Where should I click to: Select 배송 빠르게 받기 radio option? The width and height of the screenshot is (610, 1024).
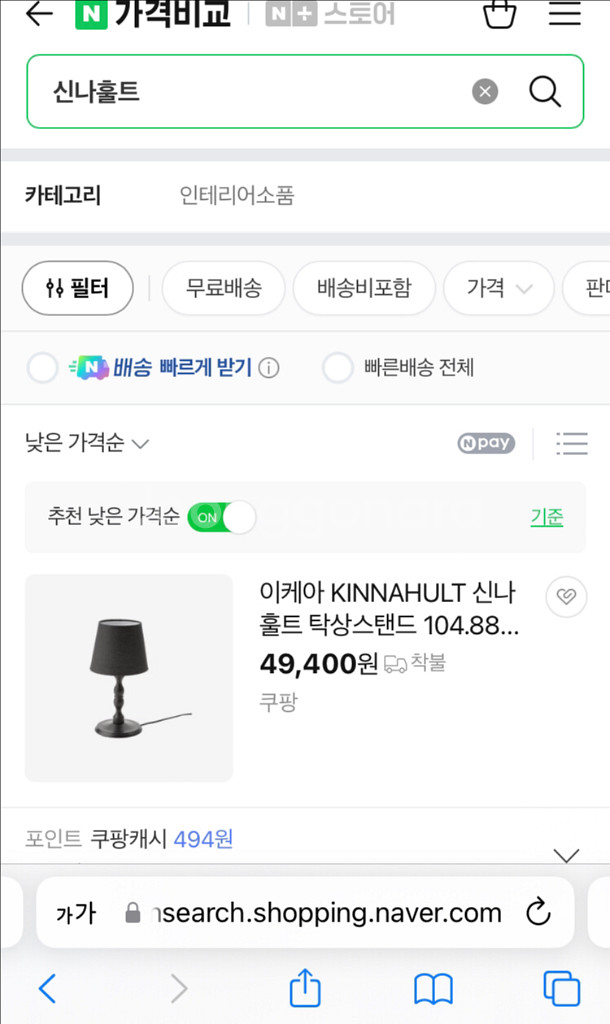[x=43, y=368]
